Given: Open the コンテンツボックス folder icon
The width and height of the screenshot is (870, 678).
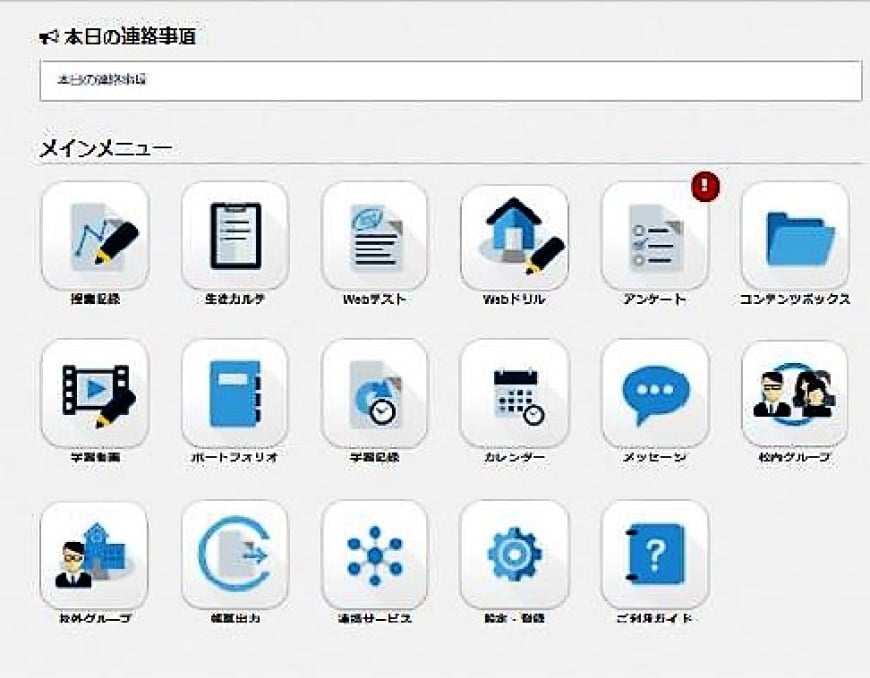Looking at the screenshot, I should 795,235.
